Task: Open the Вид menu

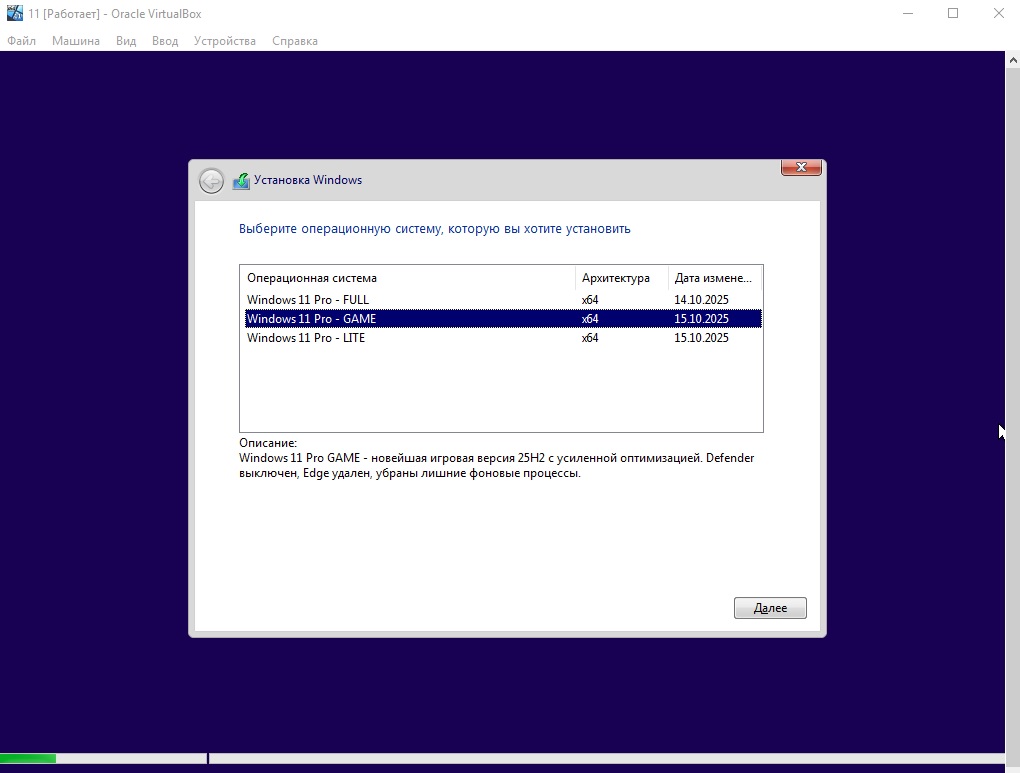Action: tap(126, 41)
